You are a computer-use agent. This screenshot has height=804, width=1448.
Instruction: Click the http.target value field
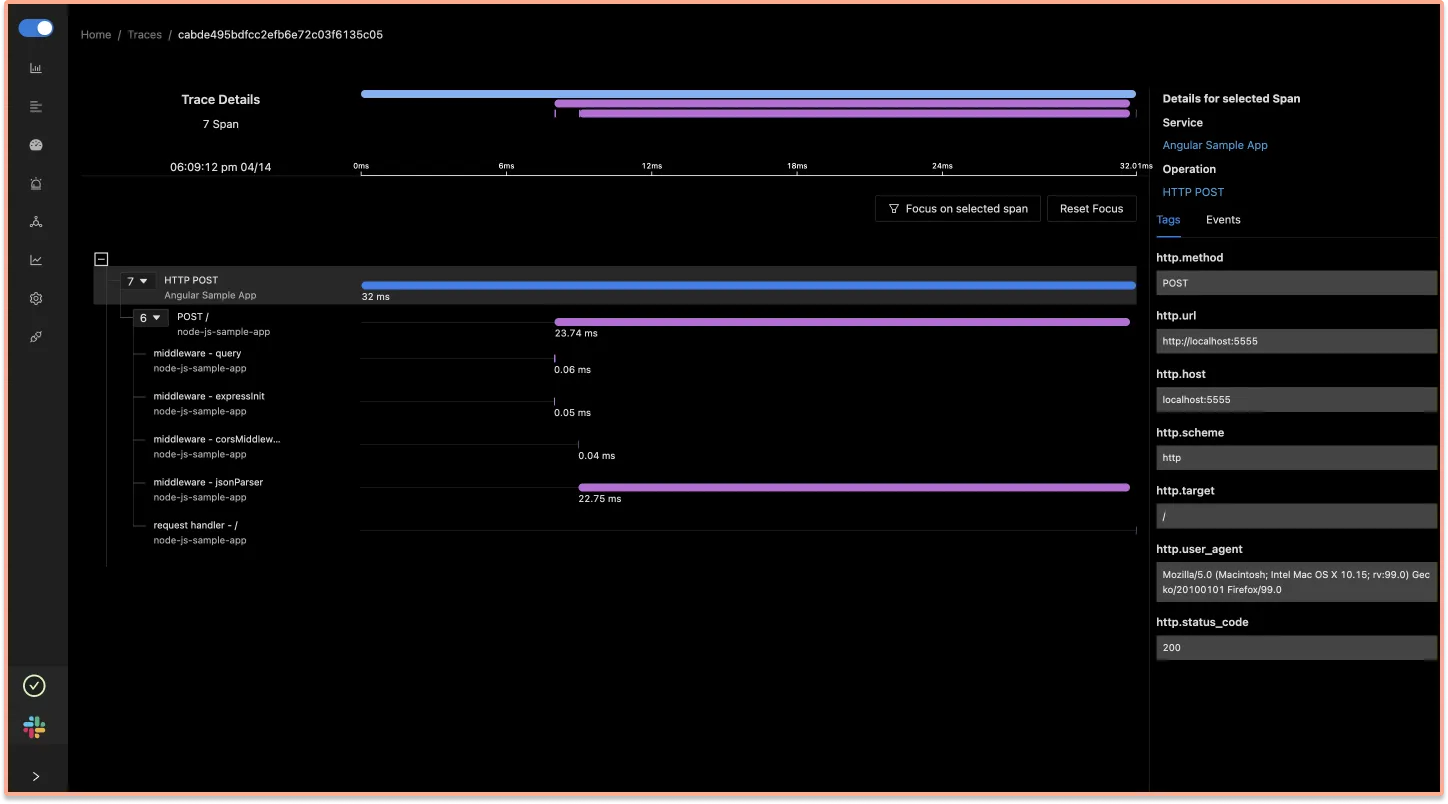point(1296,516)
